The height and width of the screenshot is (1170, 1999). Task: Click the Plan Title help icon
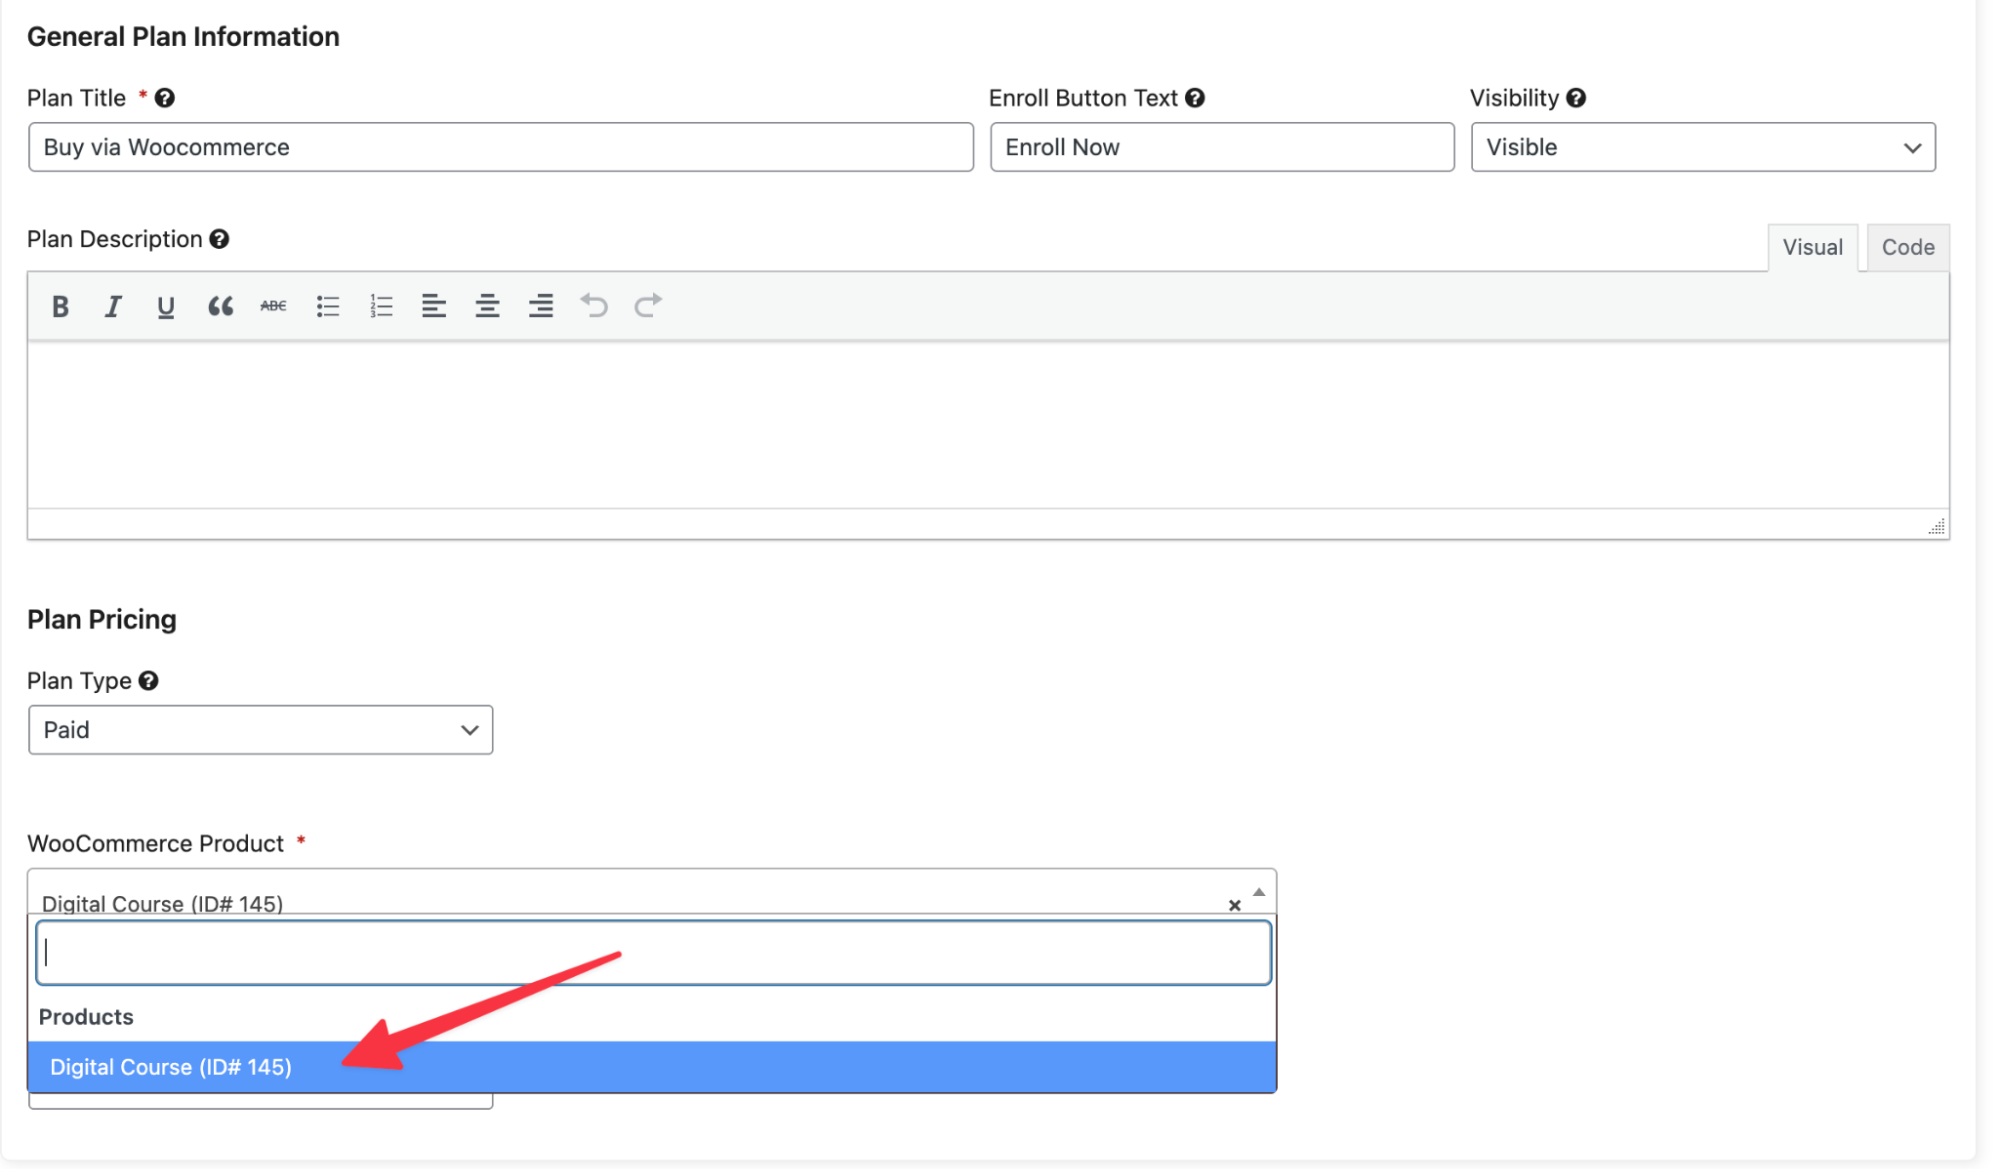coord(165,98)
